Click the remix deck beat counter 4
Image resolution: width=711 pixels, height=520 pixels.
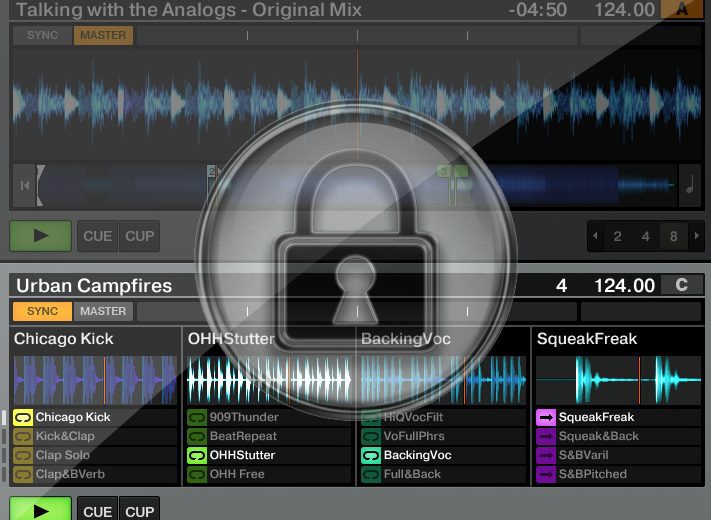(x=561, y=286)
